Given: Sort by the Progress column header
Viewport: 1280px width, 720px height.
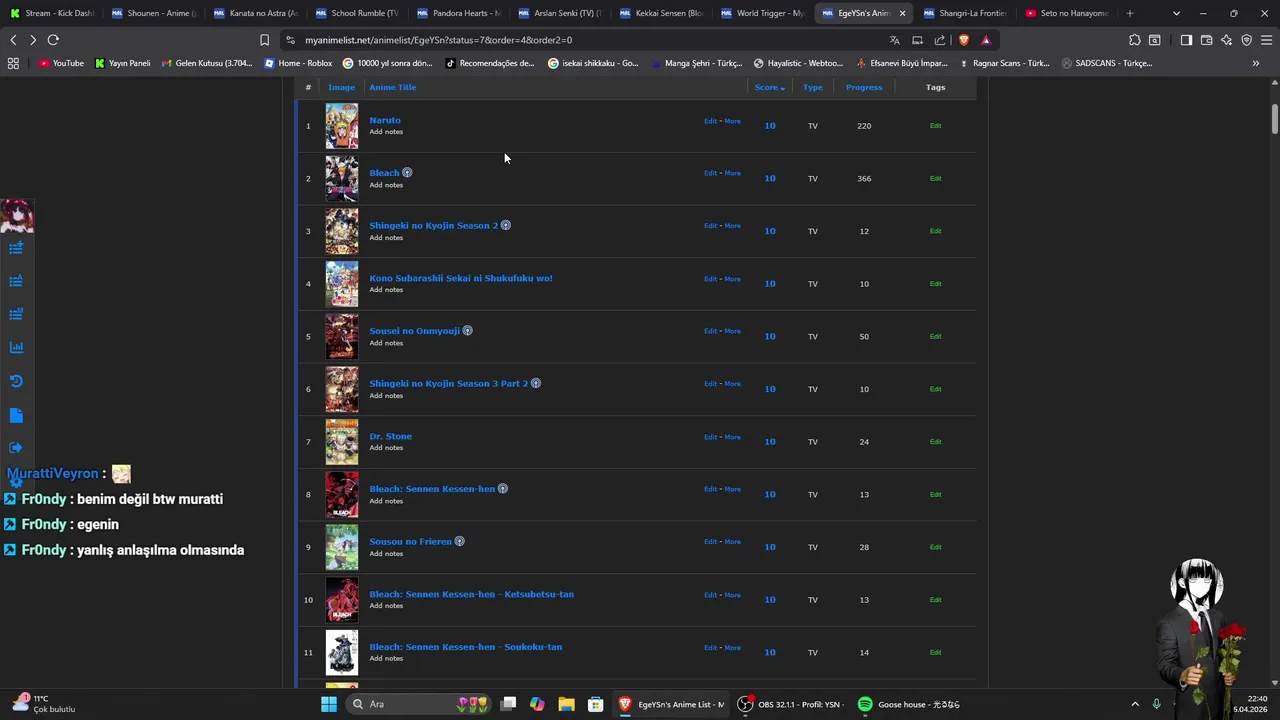Looking at the screenshot, I should (864, 87).
